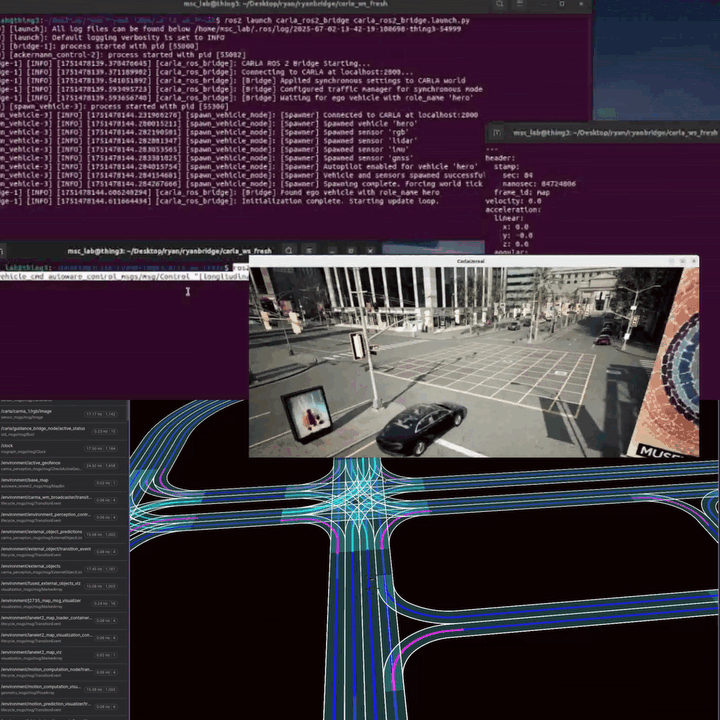The height and width of the screenshot is (720, 720).
Task: Click the ros2 launch command line in top terminal
Action: (347, 20)
